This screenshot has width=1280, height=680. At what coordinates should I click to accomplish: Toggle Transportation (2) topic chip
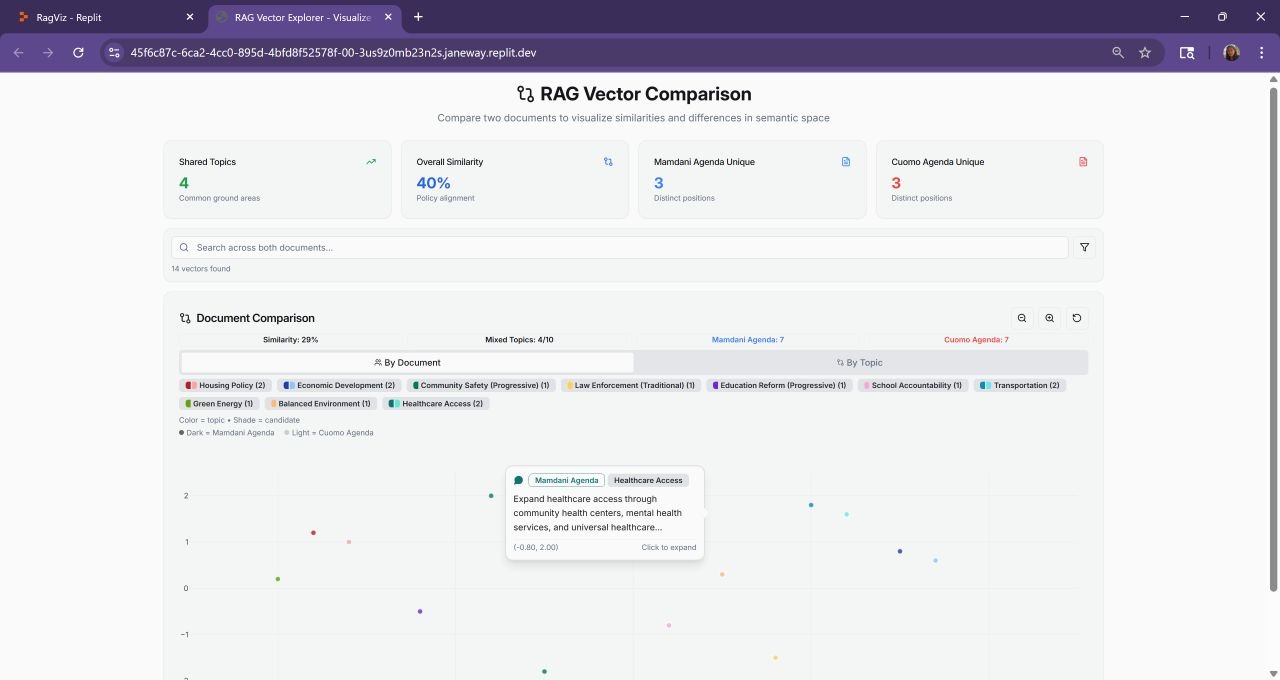coord(1020,385)
